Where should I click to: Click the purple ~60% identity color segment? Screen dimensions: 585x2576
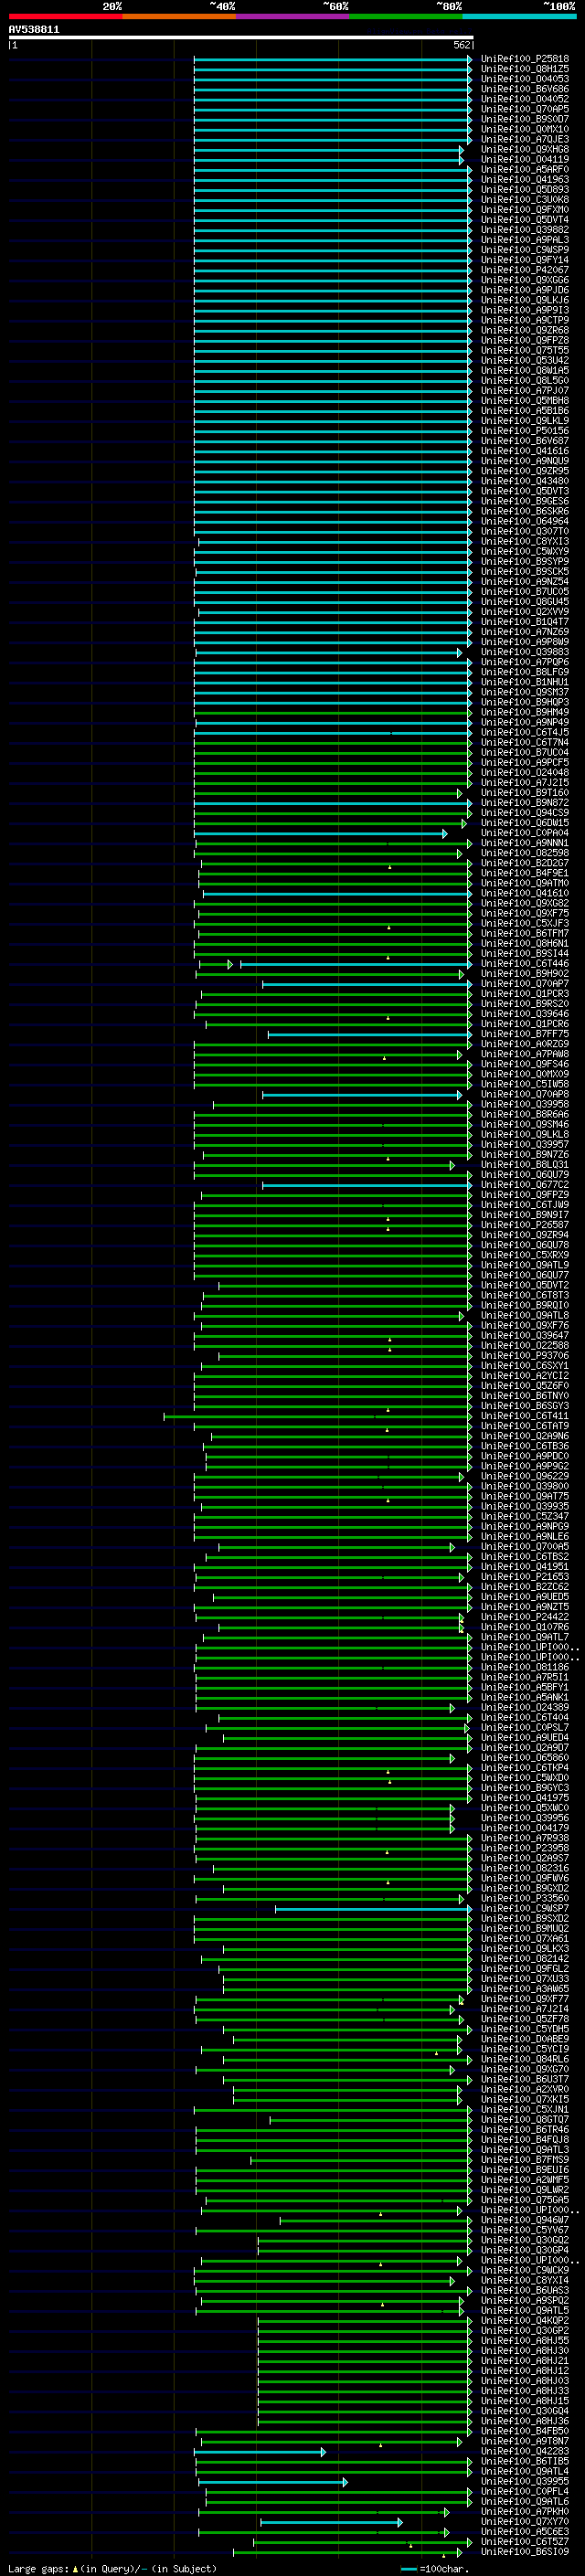tap(293, 17)
